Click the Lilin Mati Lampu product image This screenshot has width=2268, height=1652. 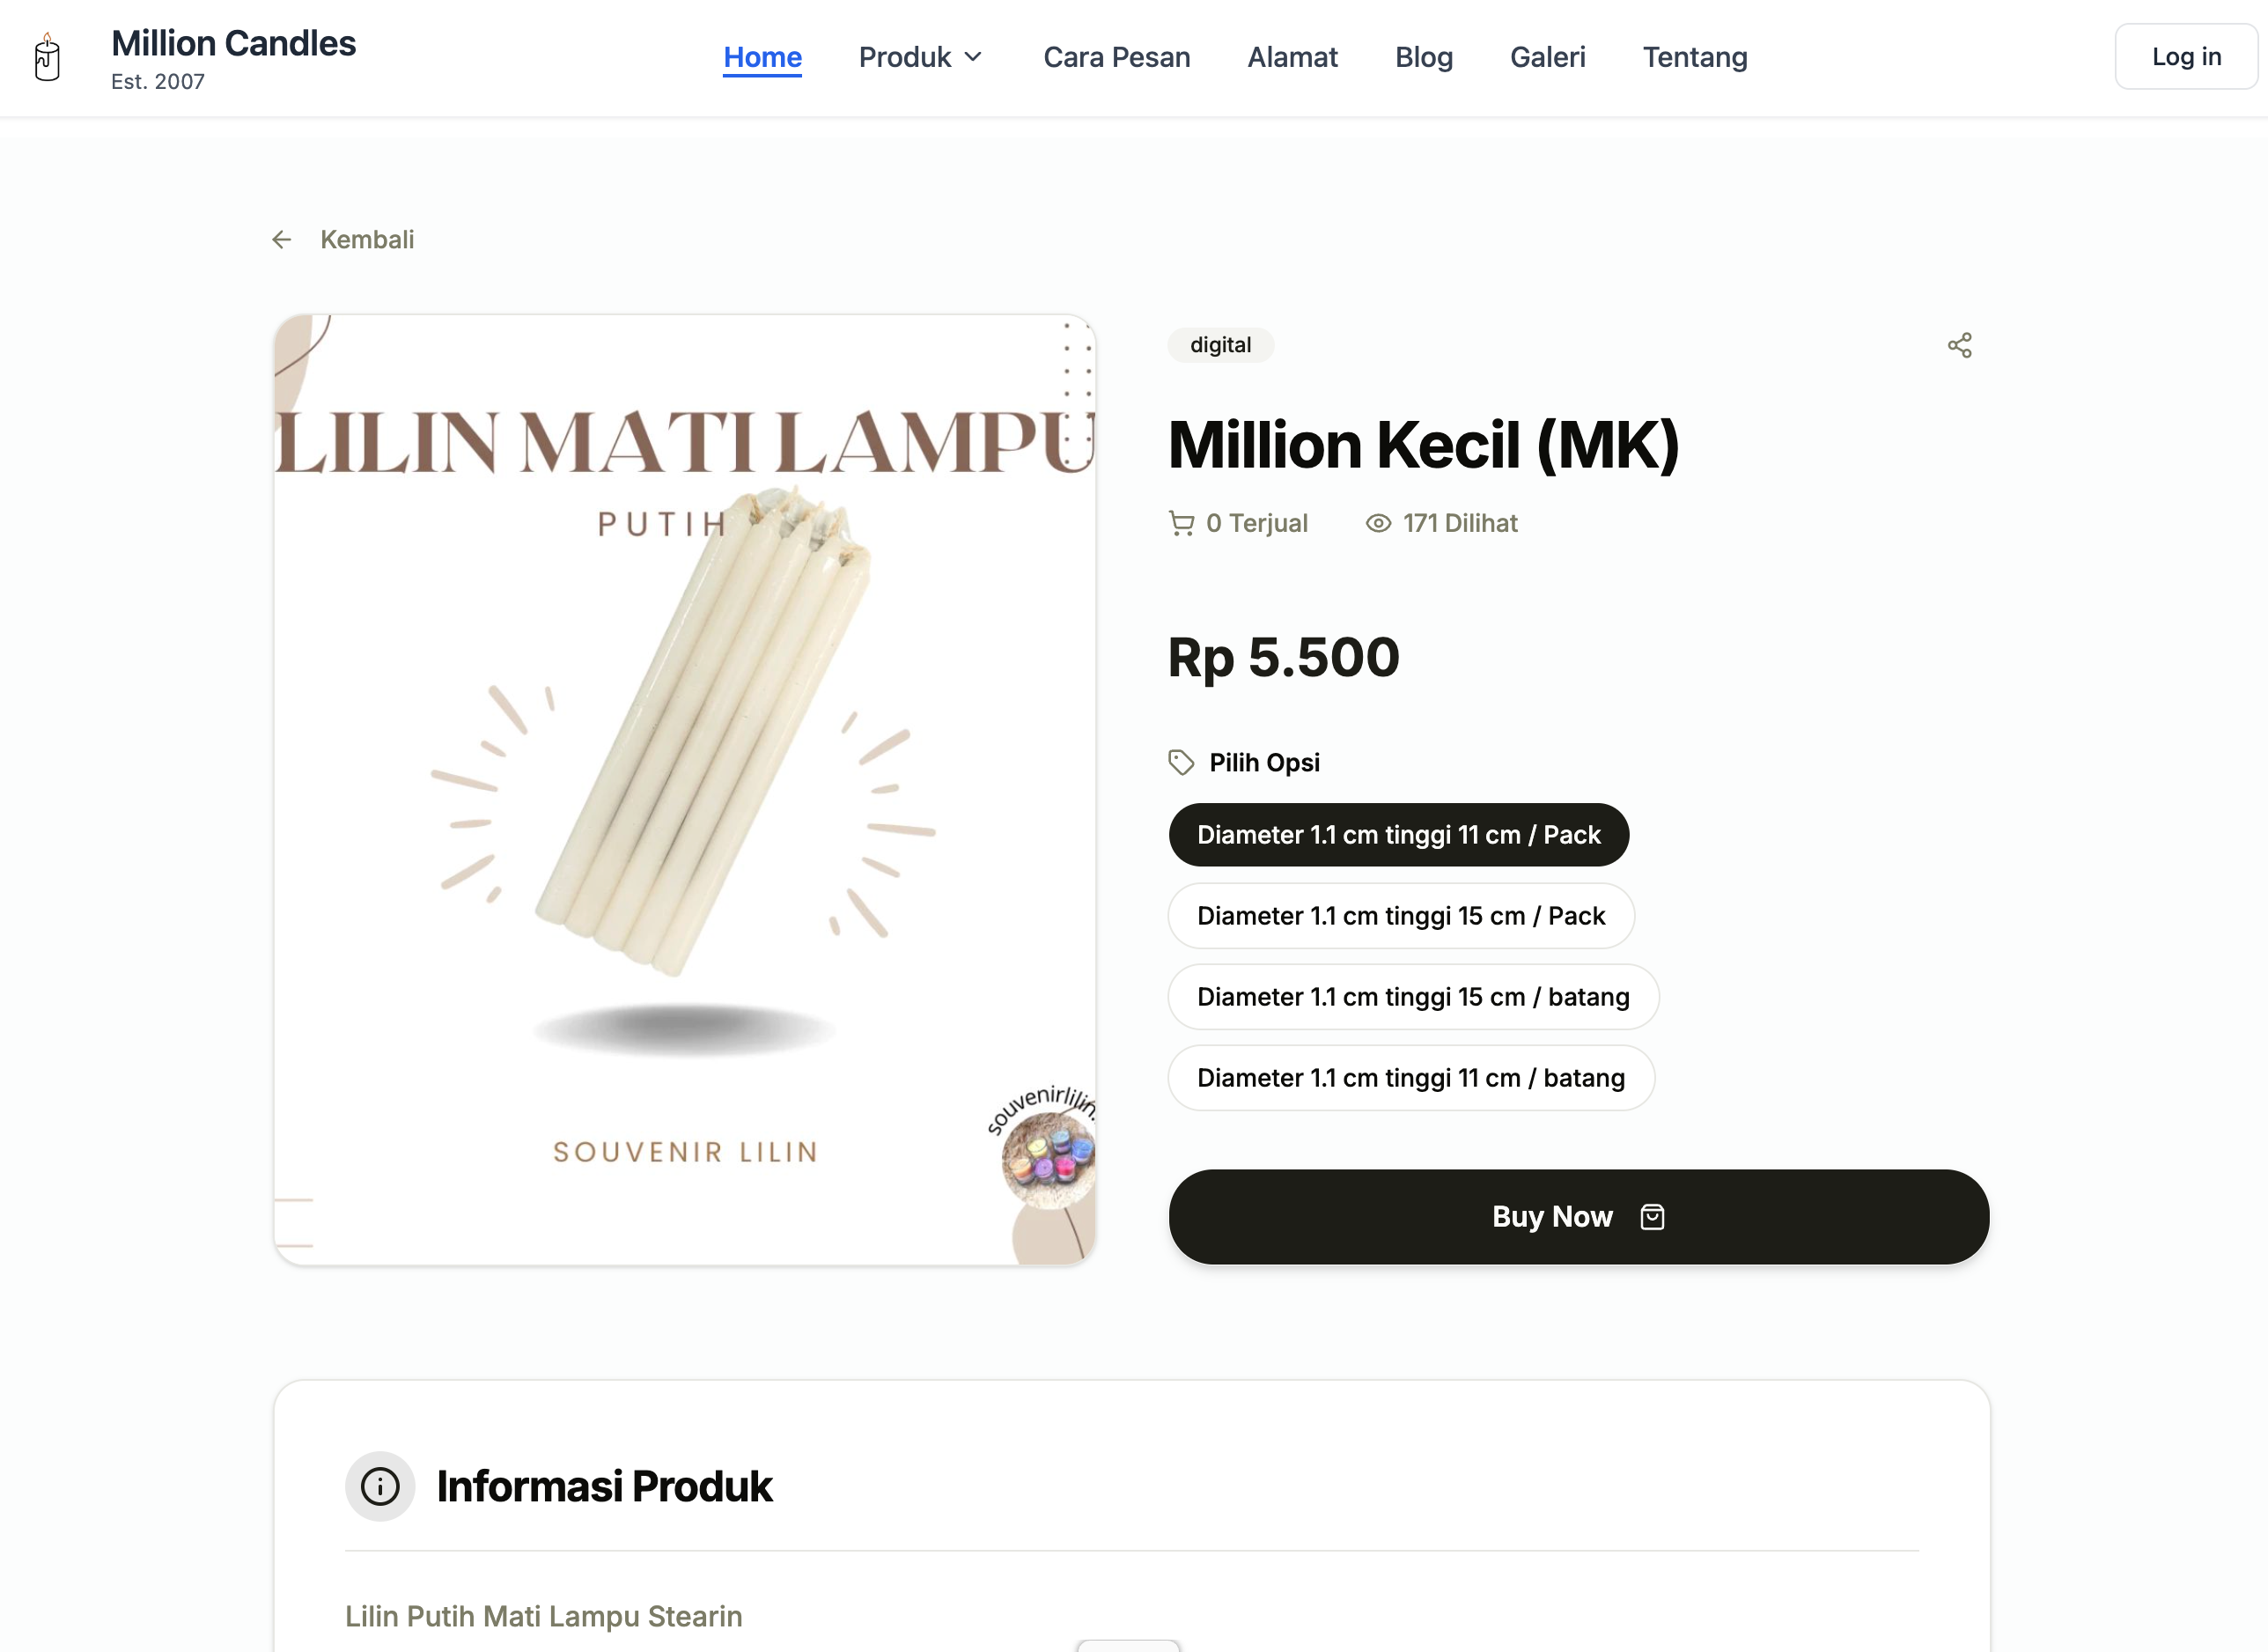coord(685,790)
